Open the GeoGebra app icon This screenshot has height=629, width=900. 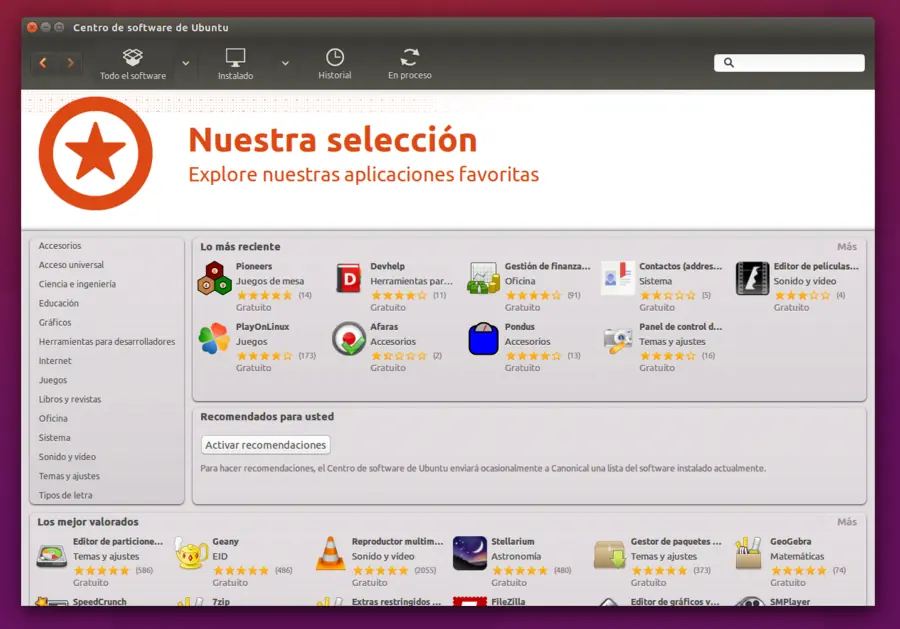pos(748,553)
